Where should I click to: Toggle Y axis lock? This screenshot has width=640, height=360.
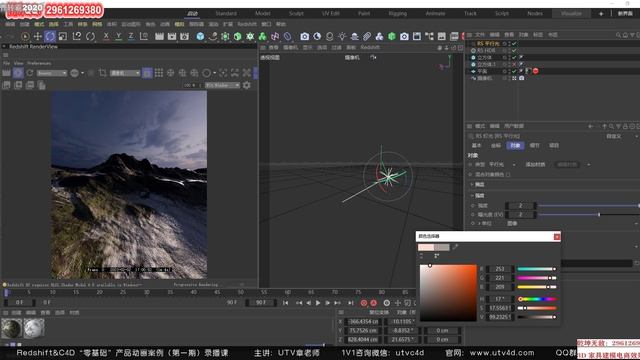coord(118,36)
